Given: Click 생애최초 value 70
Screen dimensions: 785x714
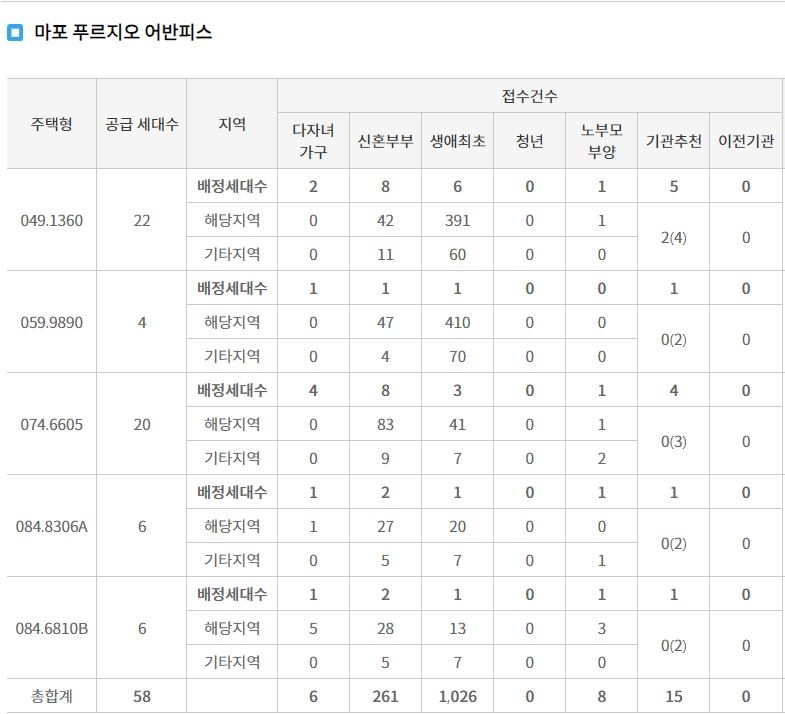Looking at the screenshot, I should 458,356.
